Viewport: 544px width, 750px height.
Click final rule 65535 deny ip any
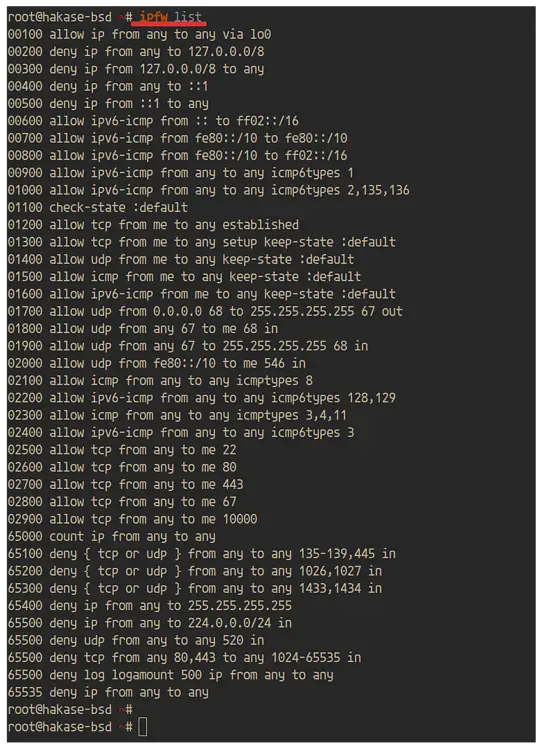click(x=108, y=692)
